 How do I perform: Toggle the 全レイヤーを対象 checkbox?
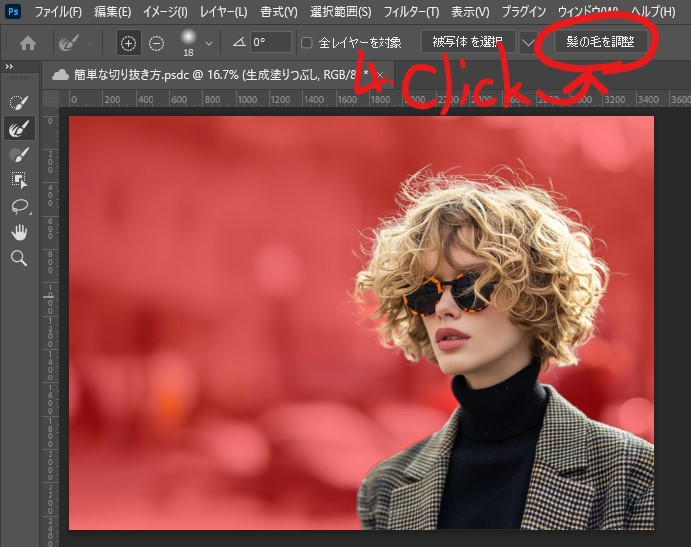pyautogui.click(x=306, y=43)
